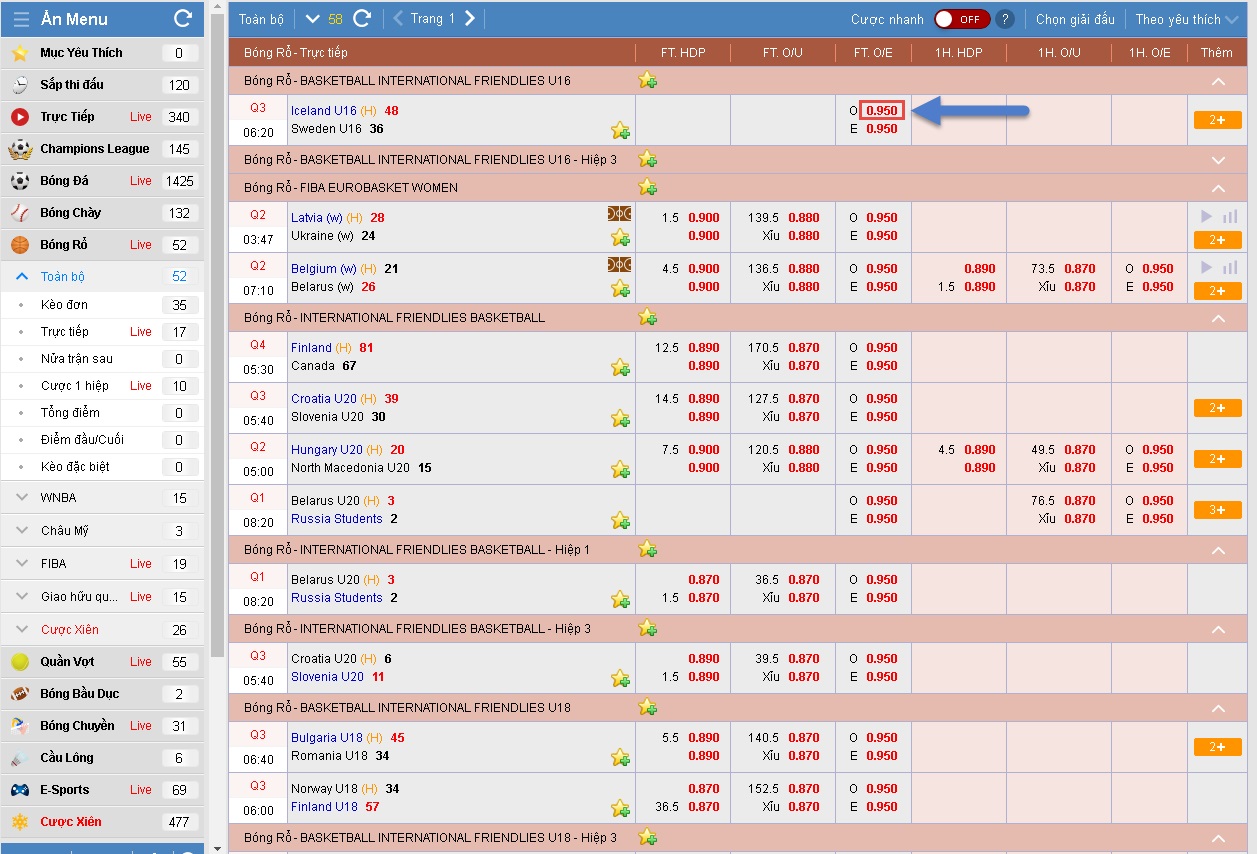Viewport: 1257px width, 854px height.
Task: Click favorite star on FIBA EUROBASKET WOMEN header
Action: point(648,187)
